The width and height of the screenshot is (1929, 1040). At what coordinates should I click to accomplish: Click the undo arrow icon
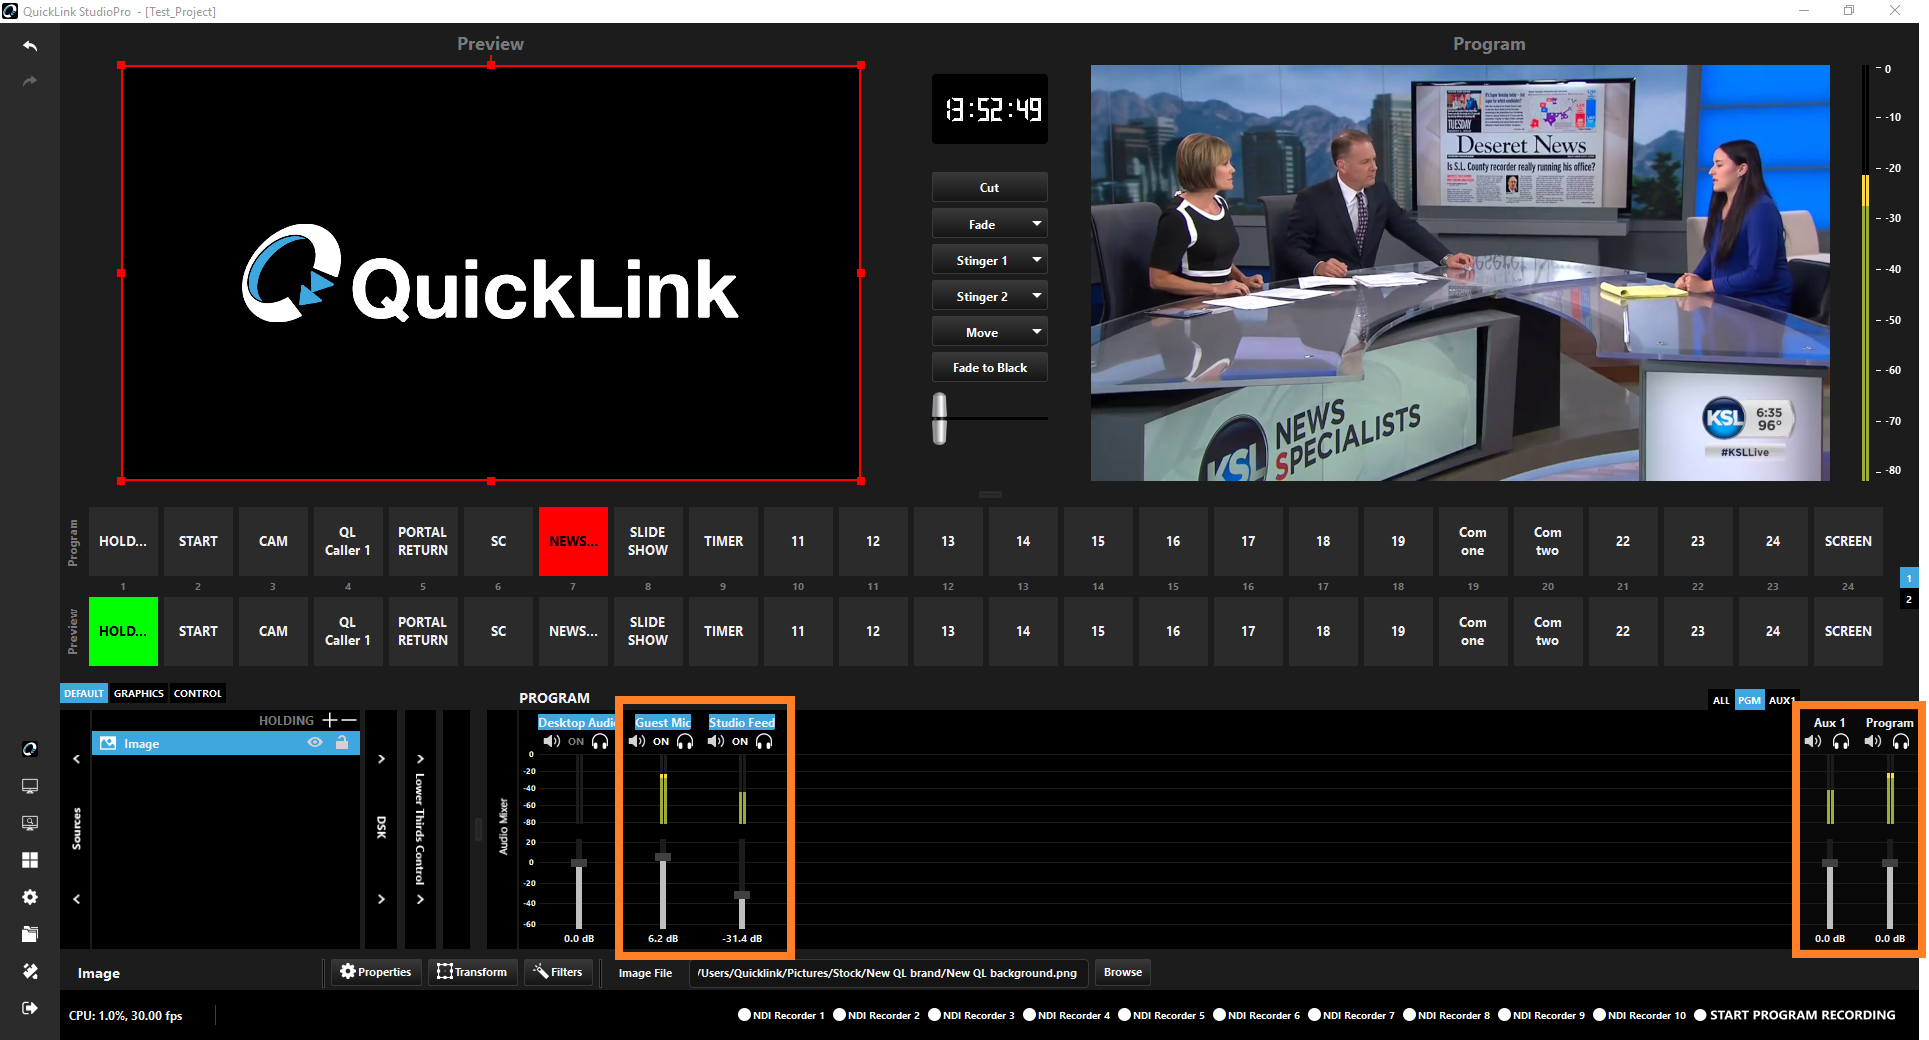pos(30,46)
